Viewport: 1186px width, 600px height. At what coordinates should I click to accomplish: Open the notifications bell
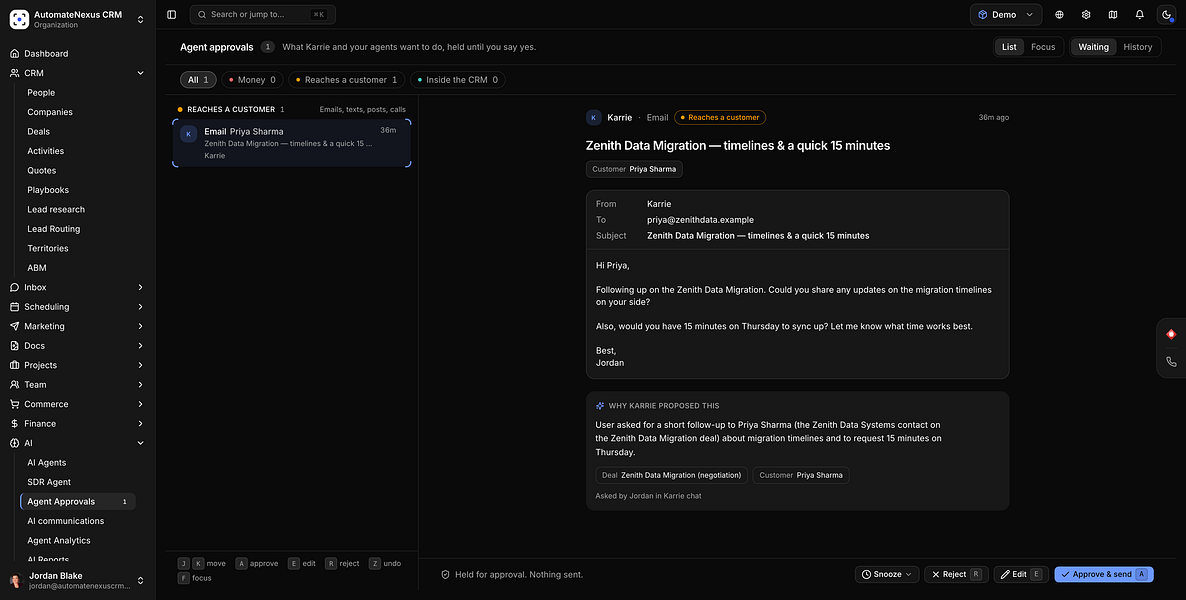click(x=1139, y=14)
